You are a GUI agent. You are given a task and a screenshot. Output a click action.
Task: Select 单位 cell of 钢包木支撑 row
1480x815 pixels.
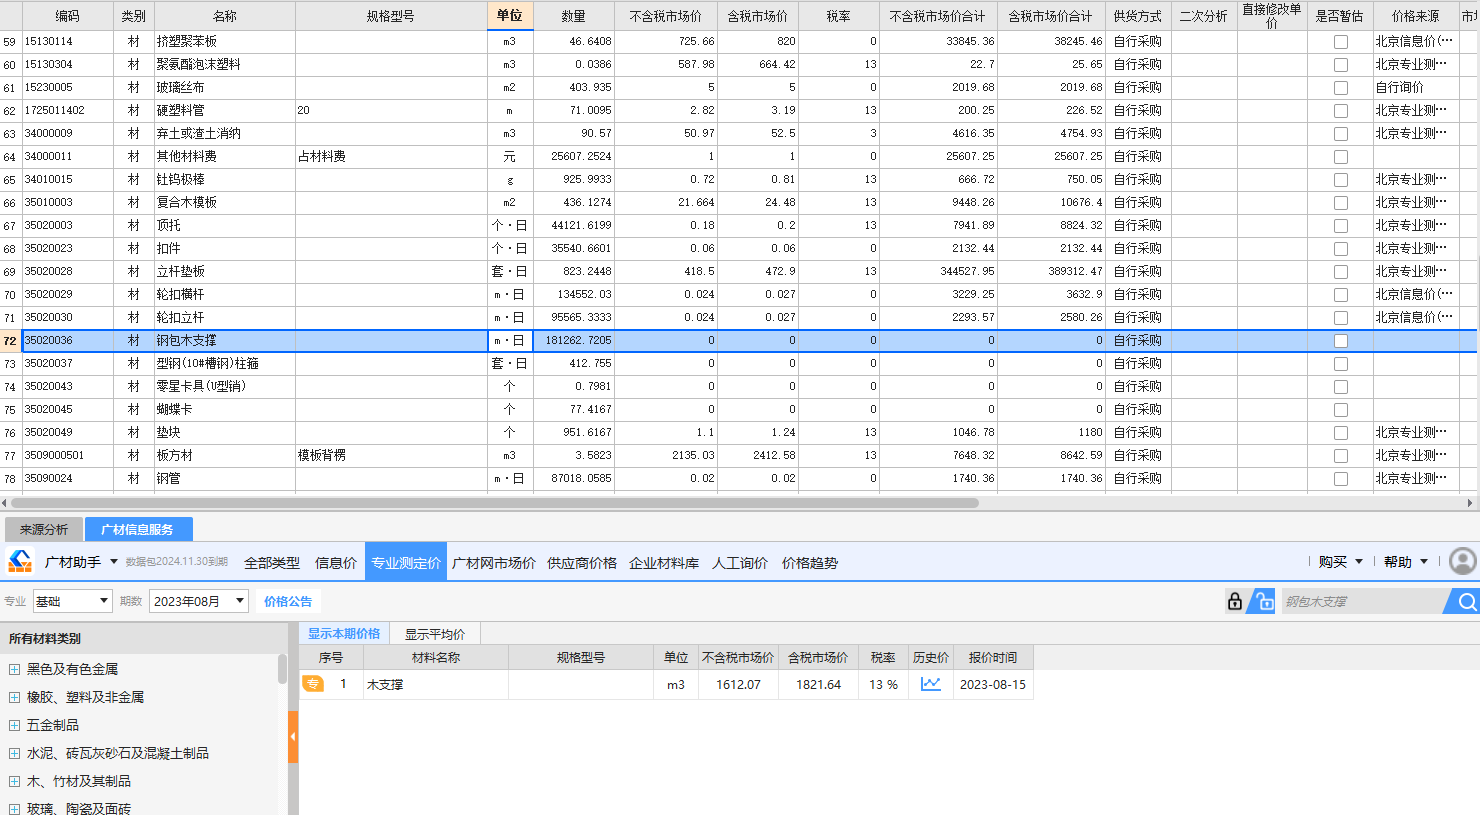(510, 341)
